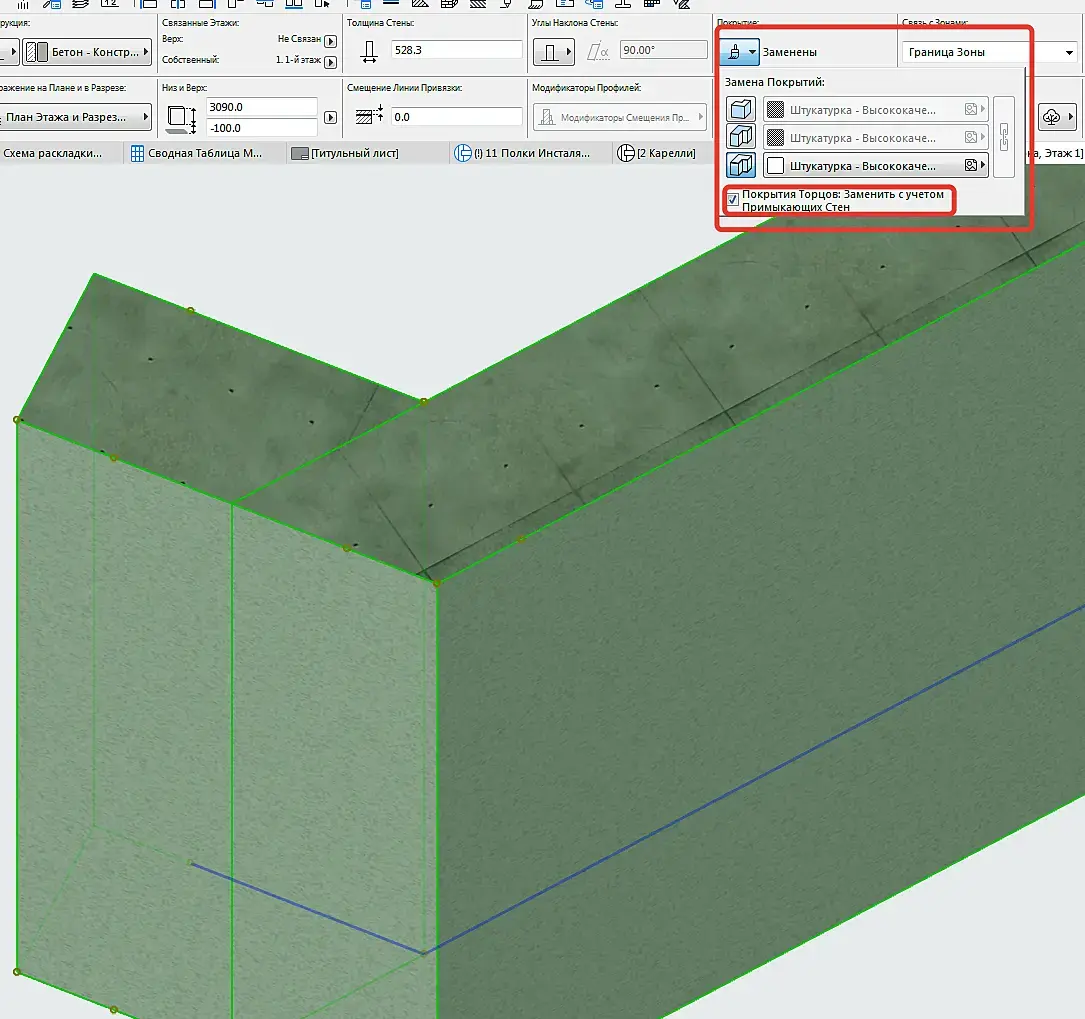
Task: Open the wall slant geometry dropdown button
Action: click(x=554, y=52)
